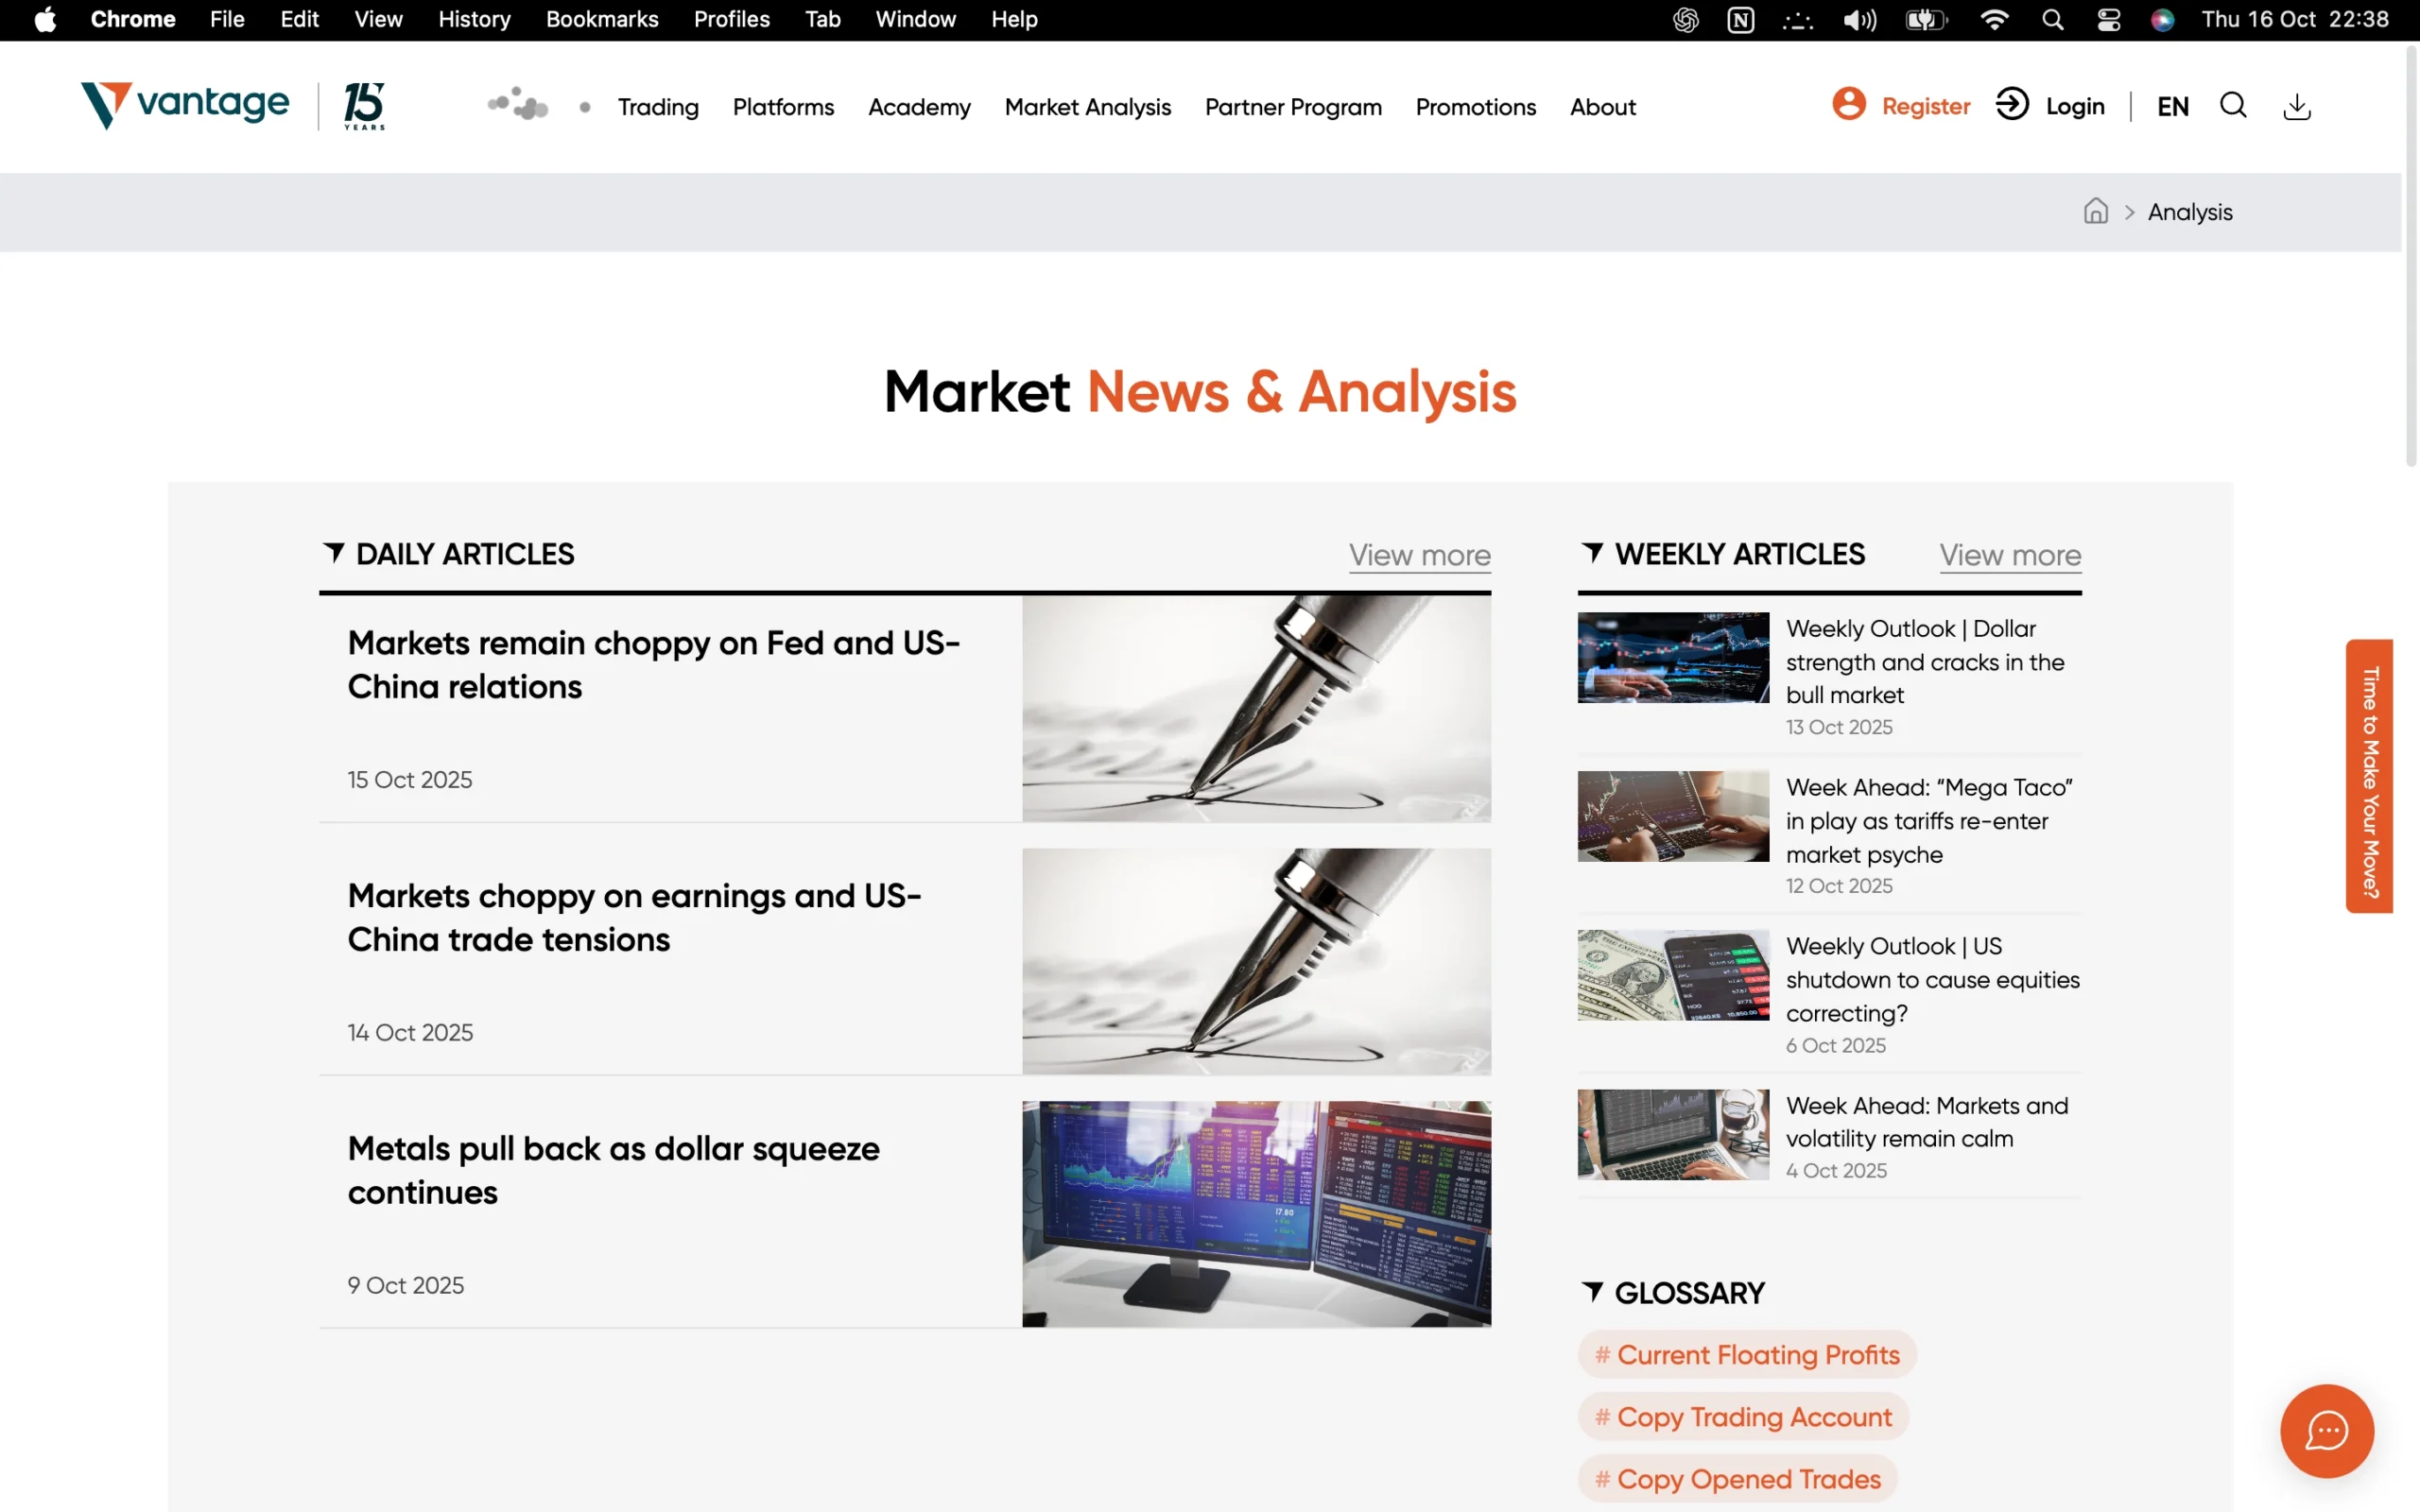This screenshot has height=1512, width=2420.
Task: Expand the Trading navigation menu
Action: (x=658, y=107)
